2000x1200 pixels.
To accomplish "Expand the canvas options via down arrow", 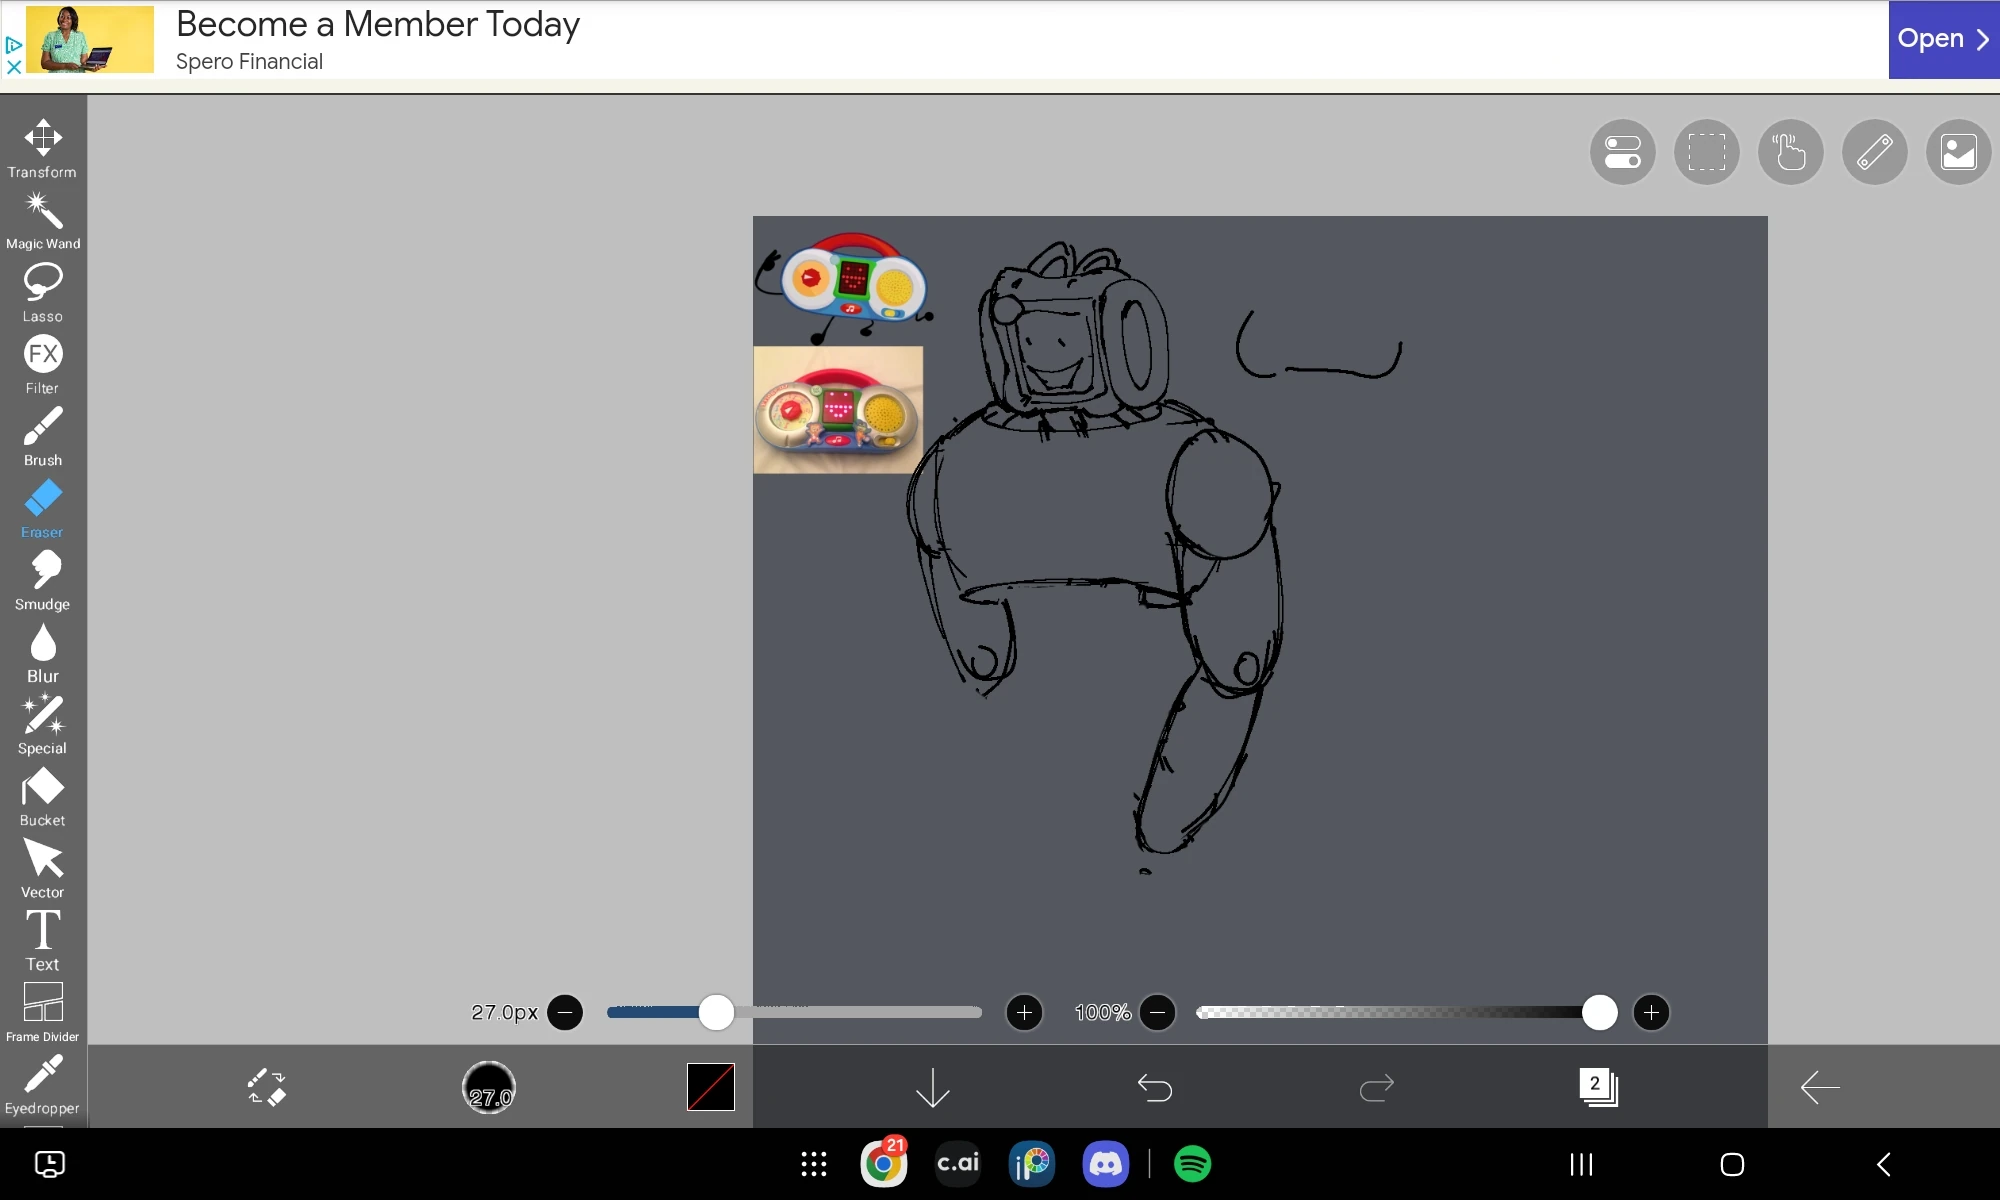I will 932,1087.
